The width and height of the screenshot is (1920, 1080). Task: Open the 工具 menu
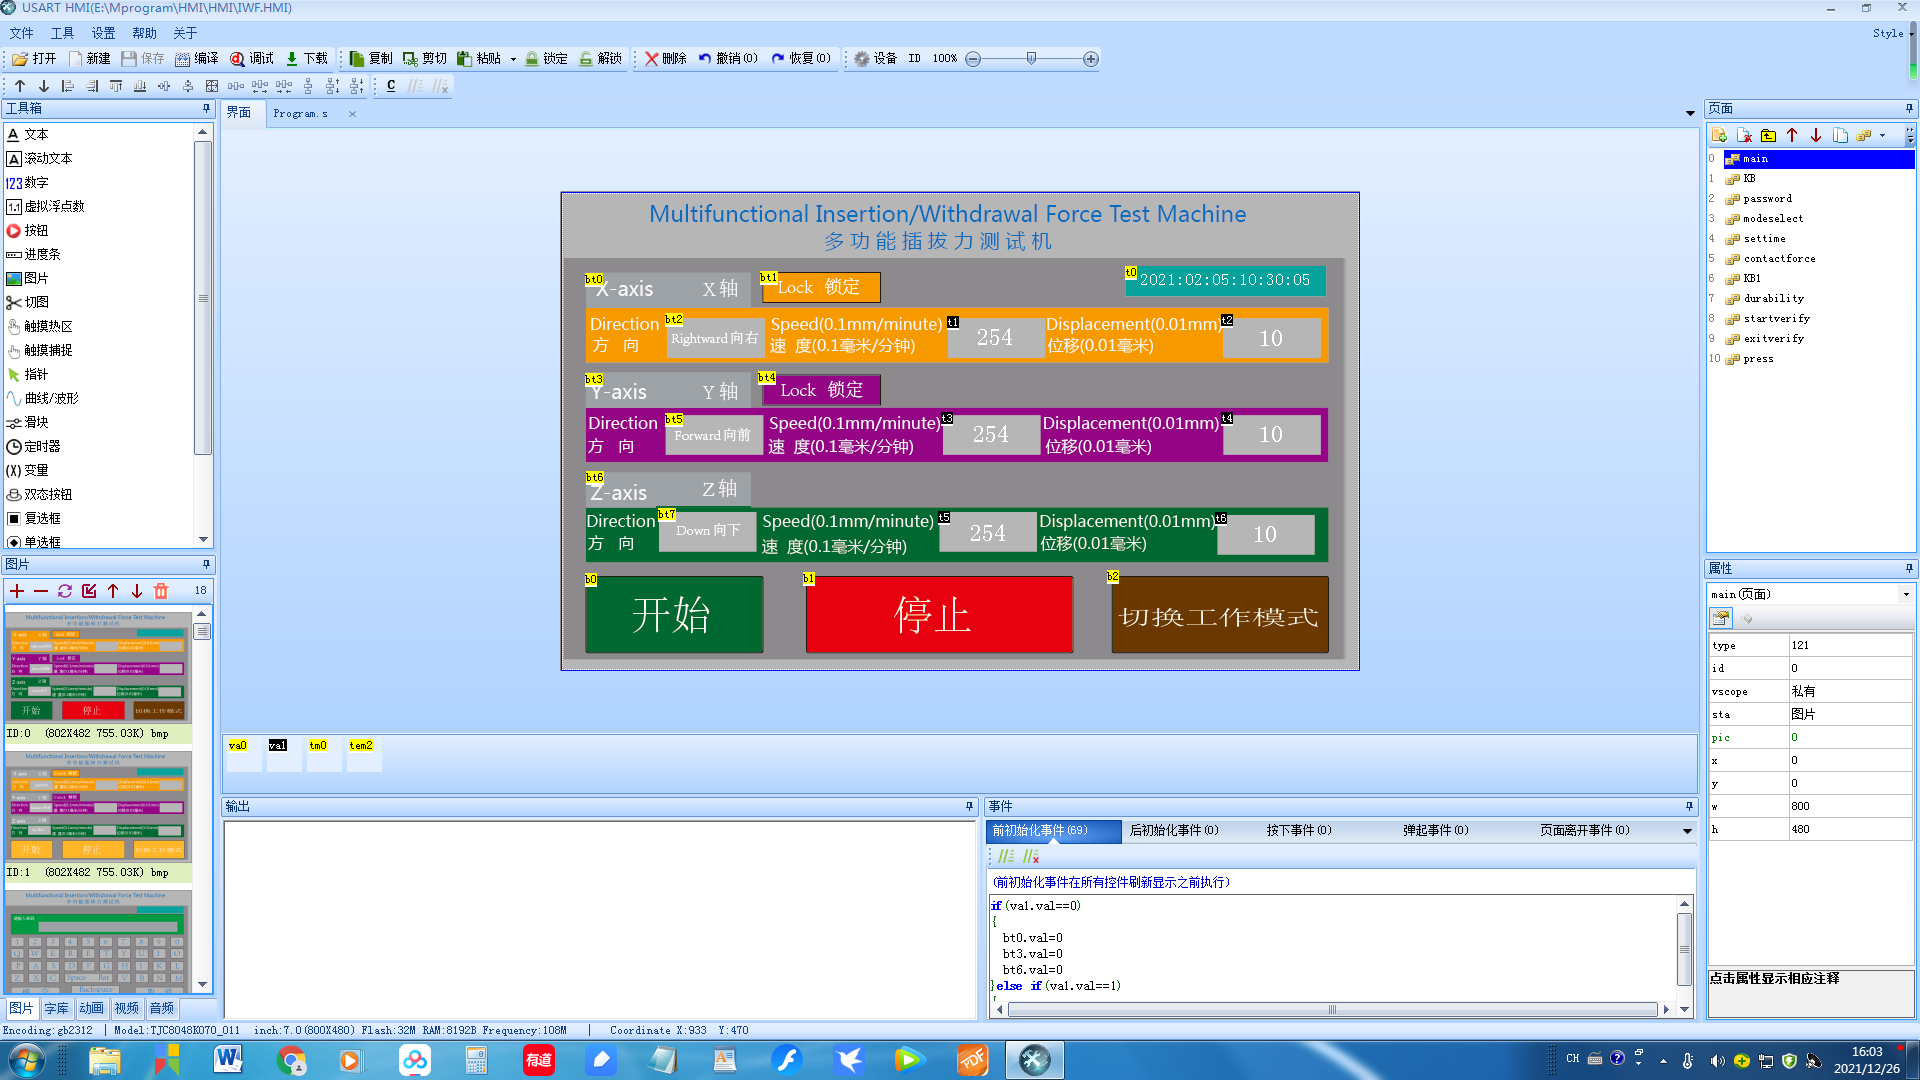point(62,33)
